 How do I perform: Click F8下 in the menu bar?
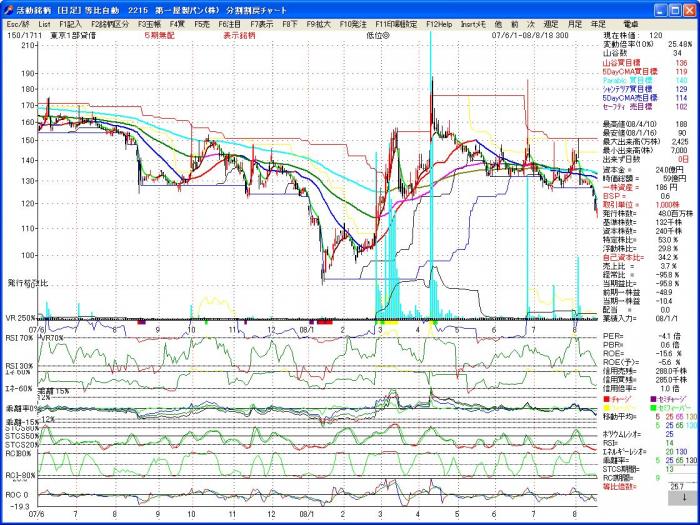[290, 24]
